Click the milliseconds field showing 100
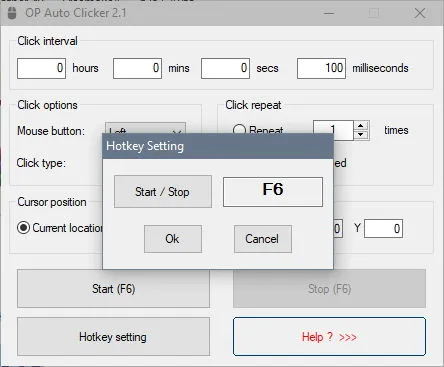This screenshot has width=444, height=367. point(321,68)
